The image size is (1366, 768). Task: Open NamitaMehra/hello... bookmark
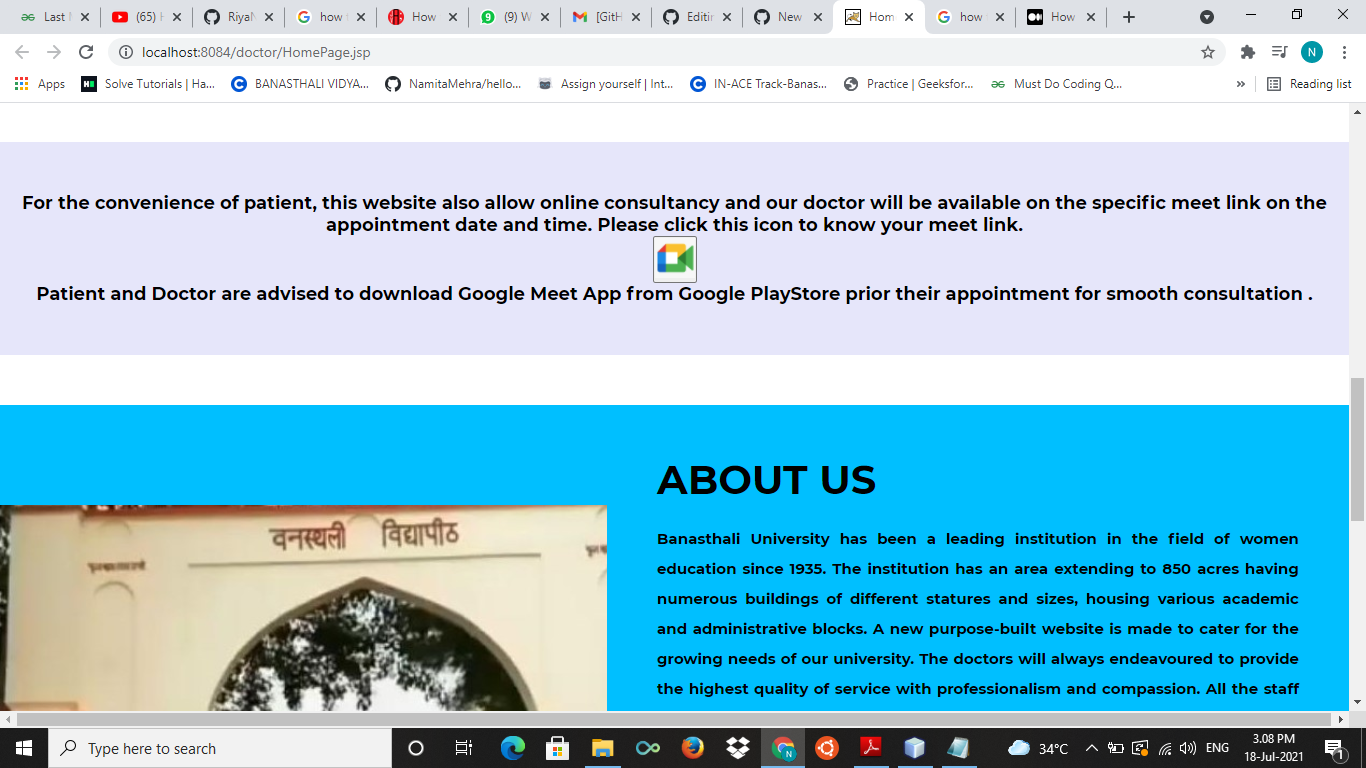(454, 84)
